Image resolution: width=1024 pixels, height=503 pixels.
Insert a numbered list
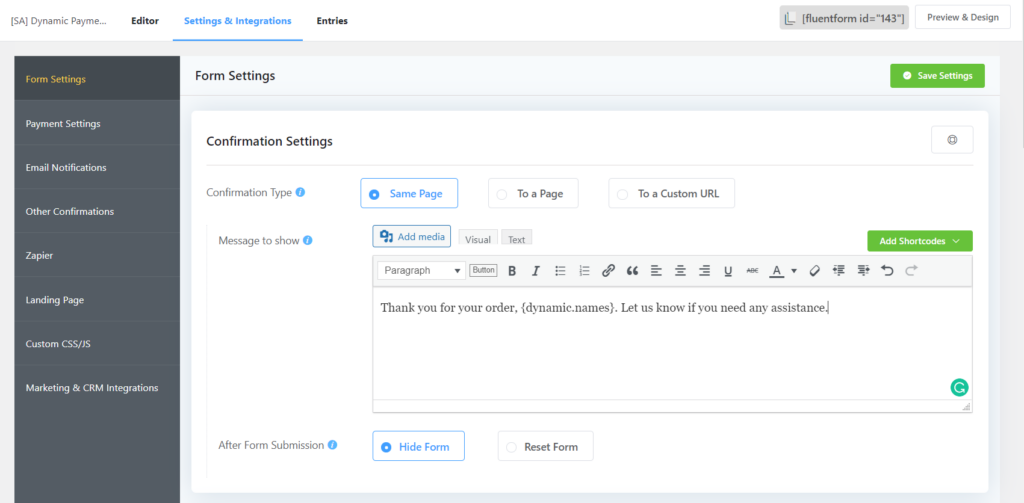pos(584,270)
